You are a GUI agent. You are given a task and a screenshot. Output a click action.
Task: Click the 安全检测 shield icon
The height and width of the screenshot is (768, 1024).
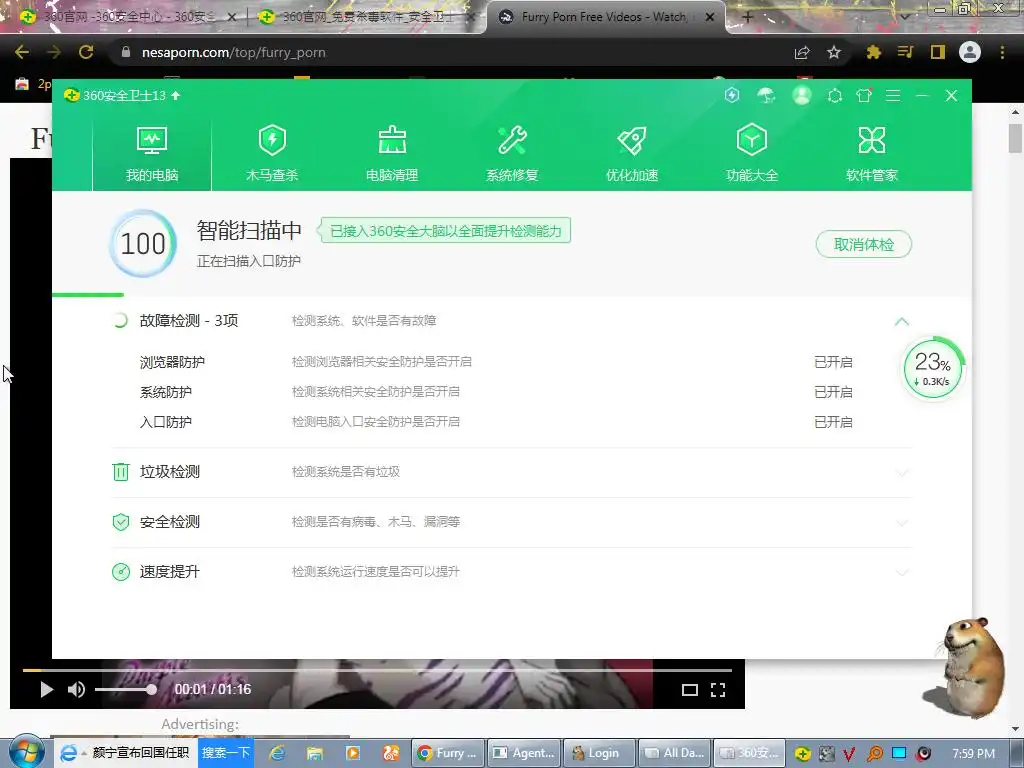[121, 522]
